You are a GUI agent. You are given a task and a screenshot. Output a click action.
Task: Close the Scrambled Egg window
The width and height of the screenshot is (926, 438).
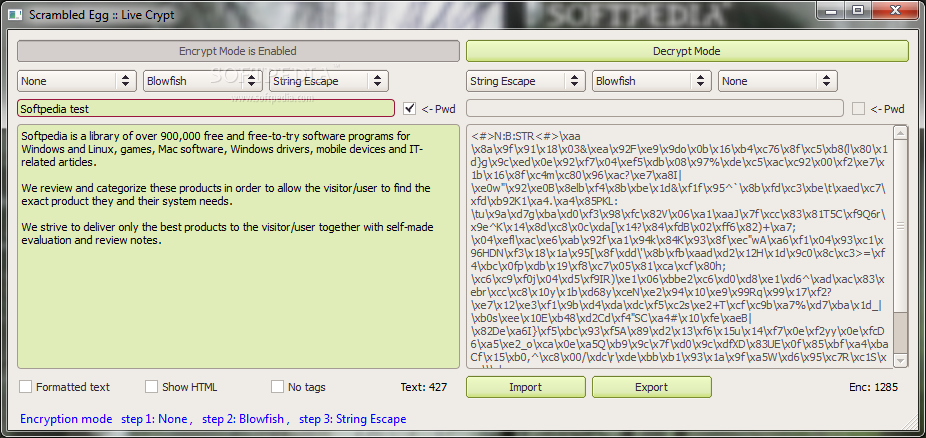click(894, 10)
